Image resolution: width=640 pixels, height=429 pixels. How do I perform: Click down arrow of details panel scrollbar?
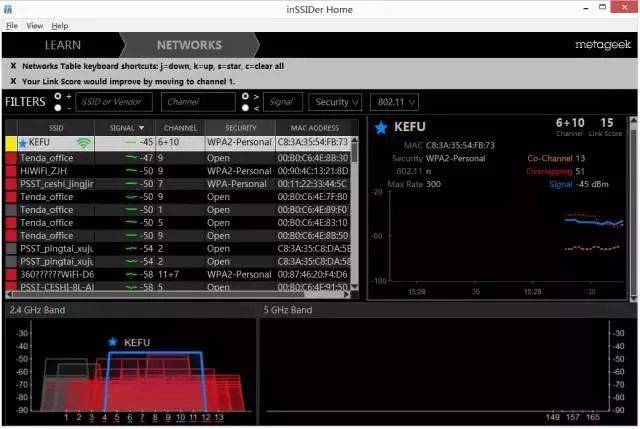pos(633,299)
